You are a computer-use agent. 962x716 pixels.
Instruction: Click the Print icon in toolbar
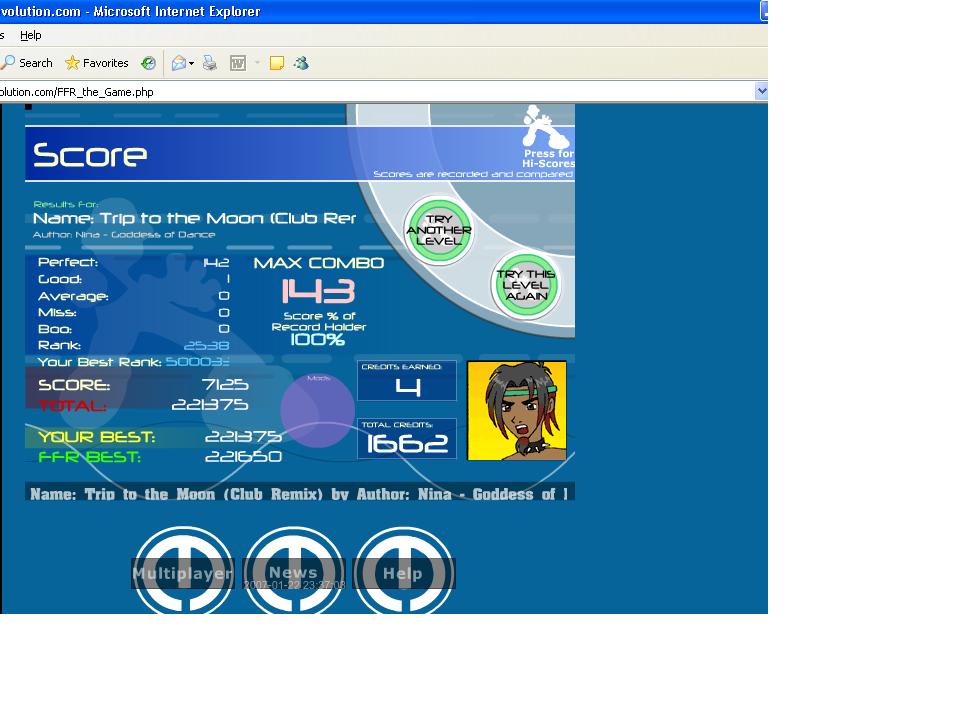(210, 63)
